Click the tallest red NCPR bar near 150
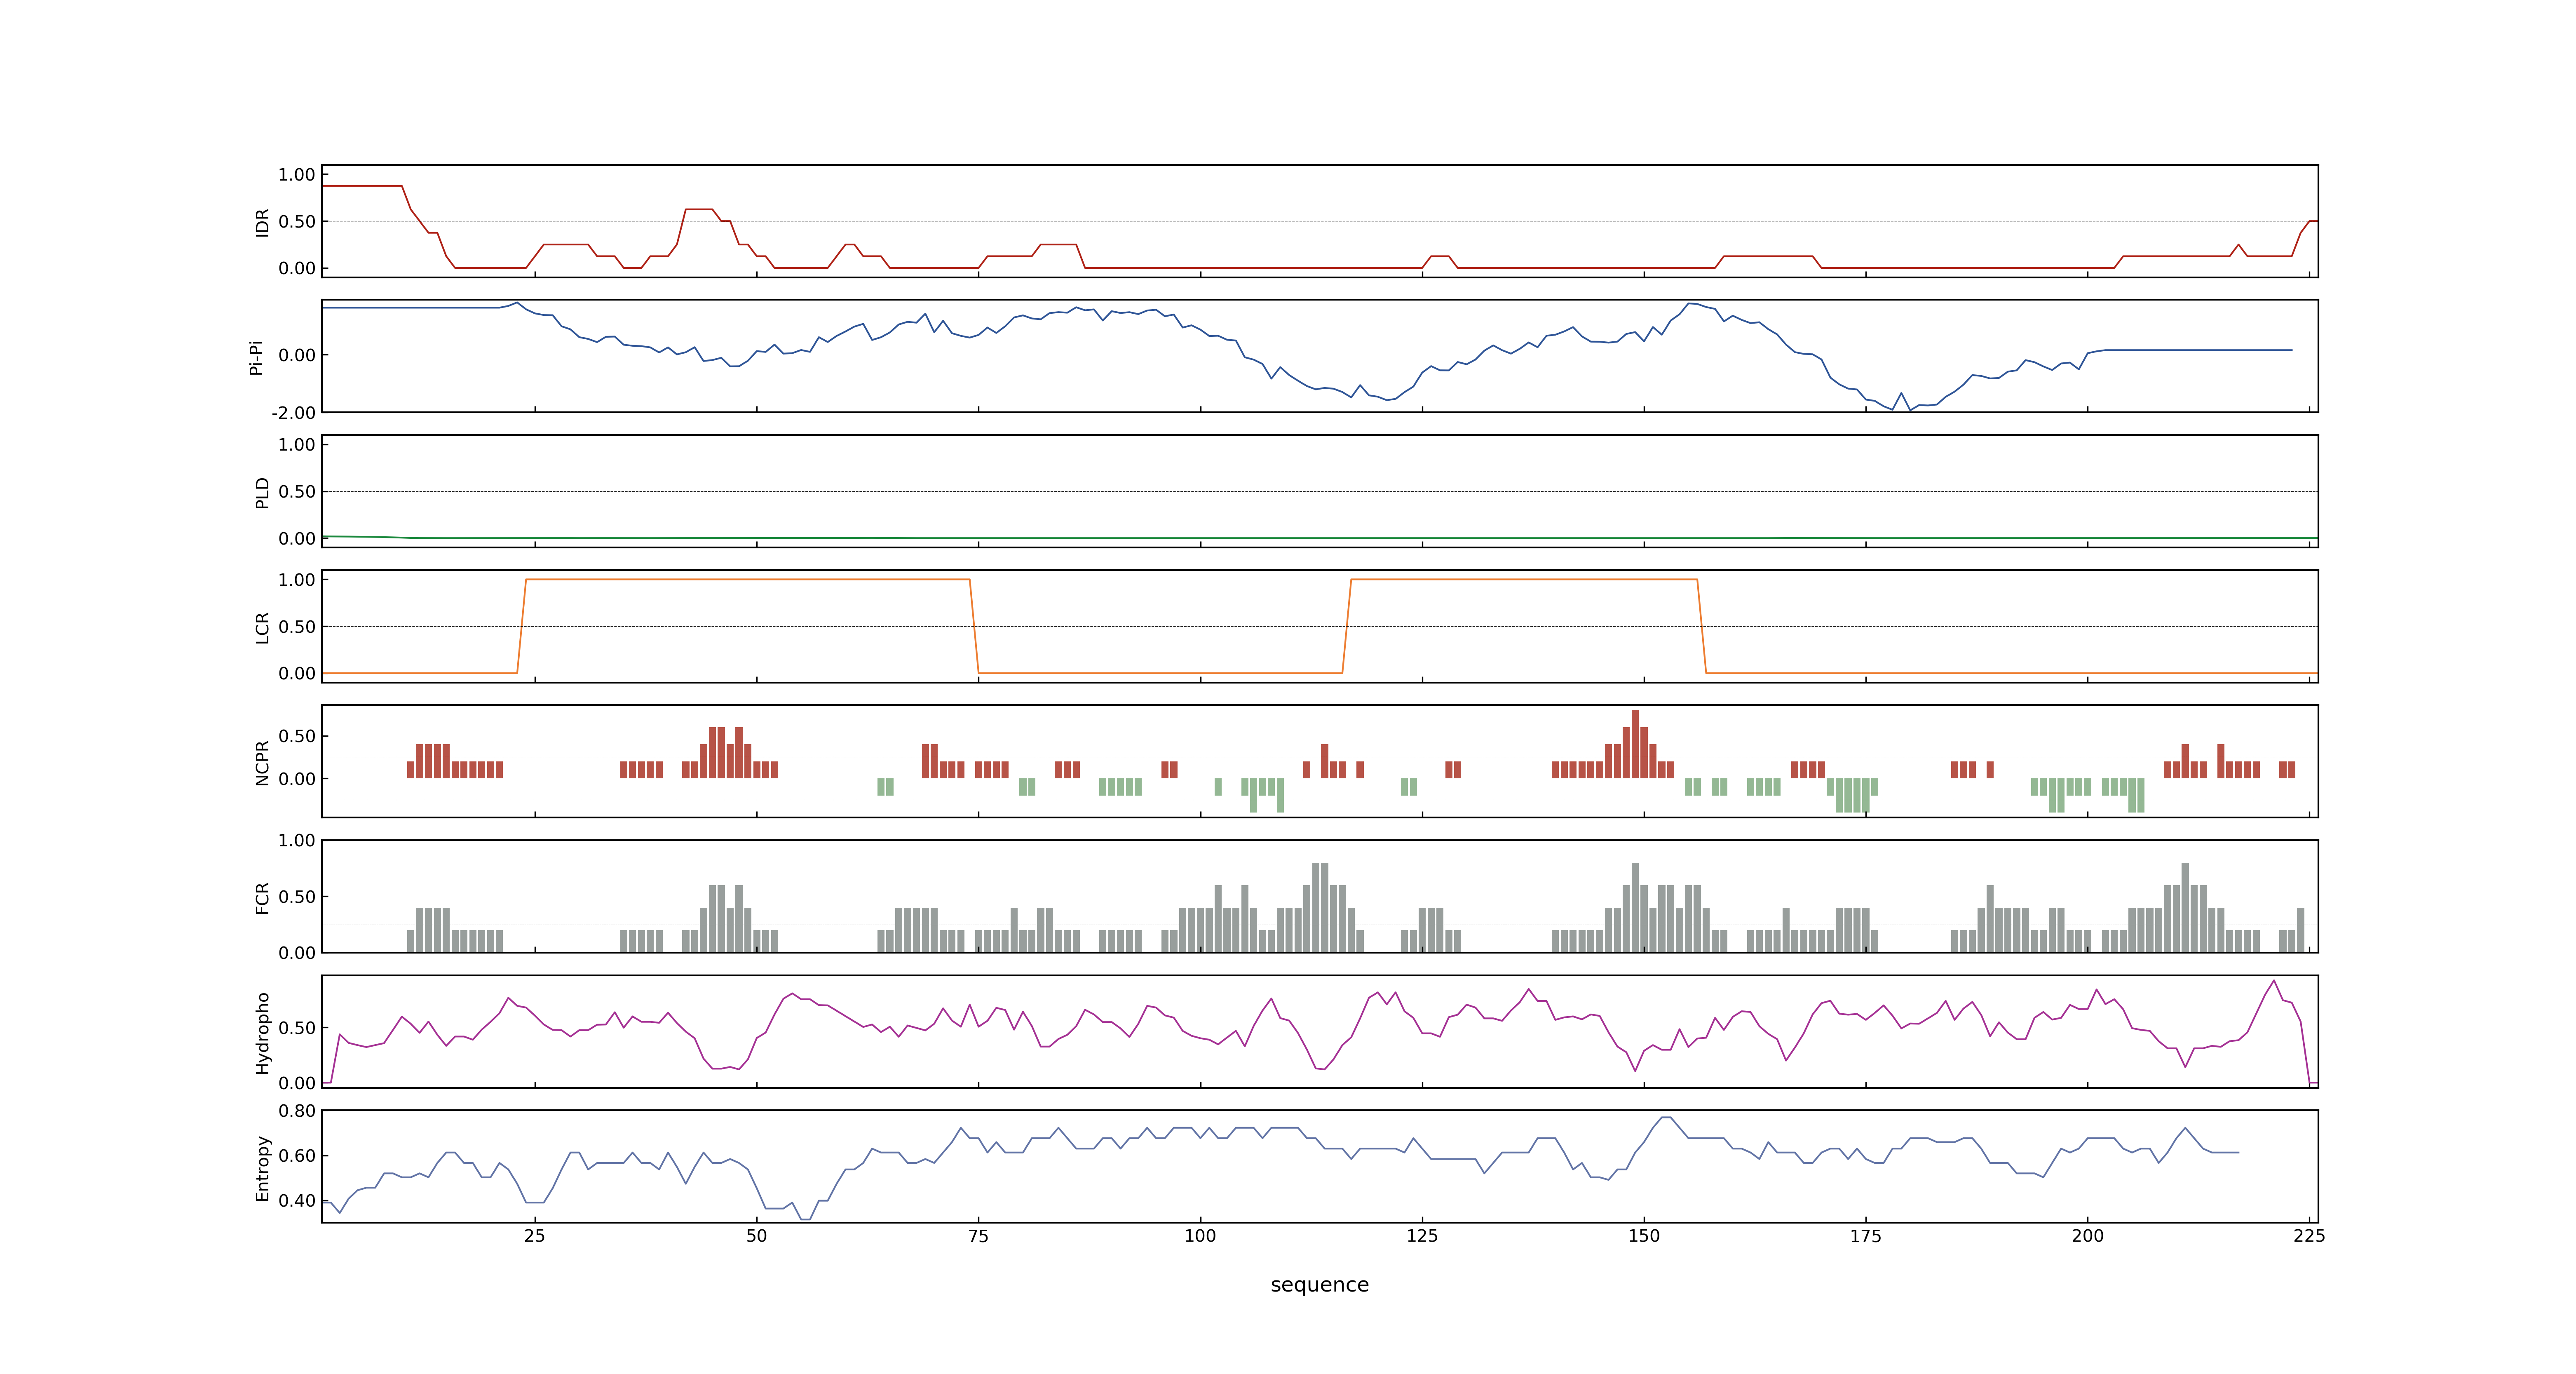2576x1374 pixels. pyautogui.click(x=1635, y=744)
